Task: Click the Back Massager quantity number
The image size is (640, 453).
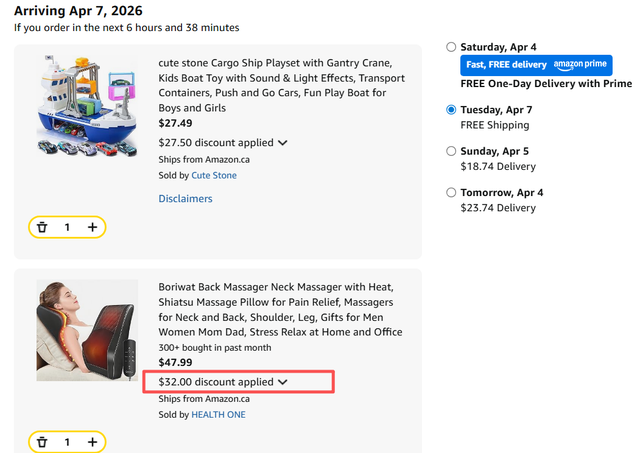Action: tap(67, 441)
